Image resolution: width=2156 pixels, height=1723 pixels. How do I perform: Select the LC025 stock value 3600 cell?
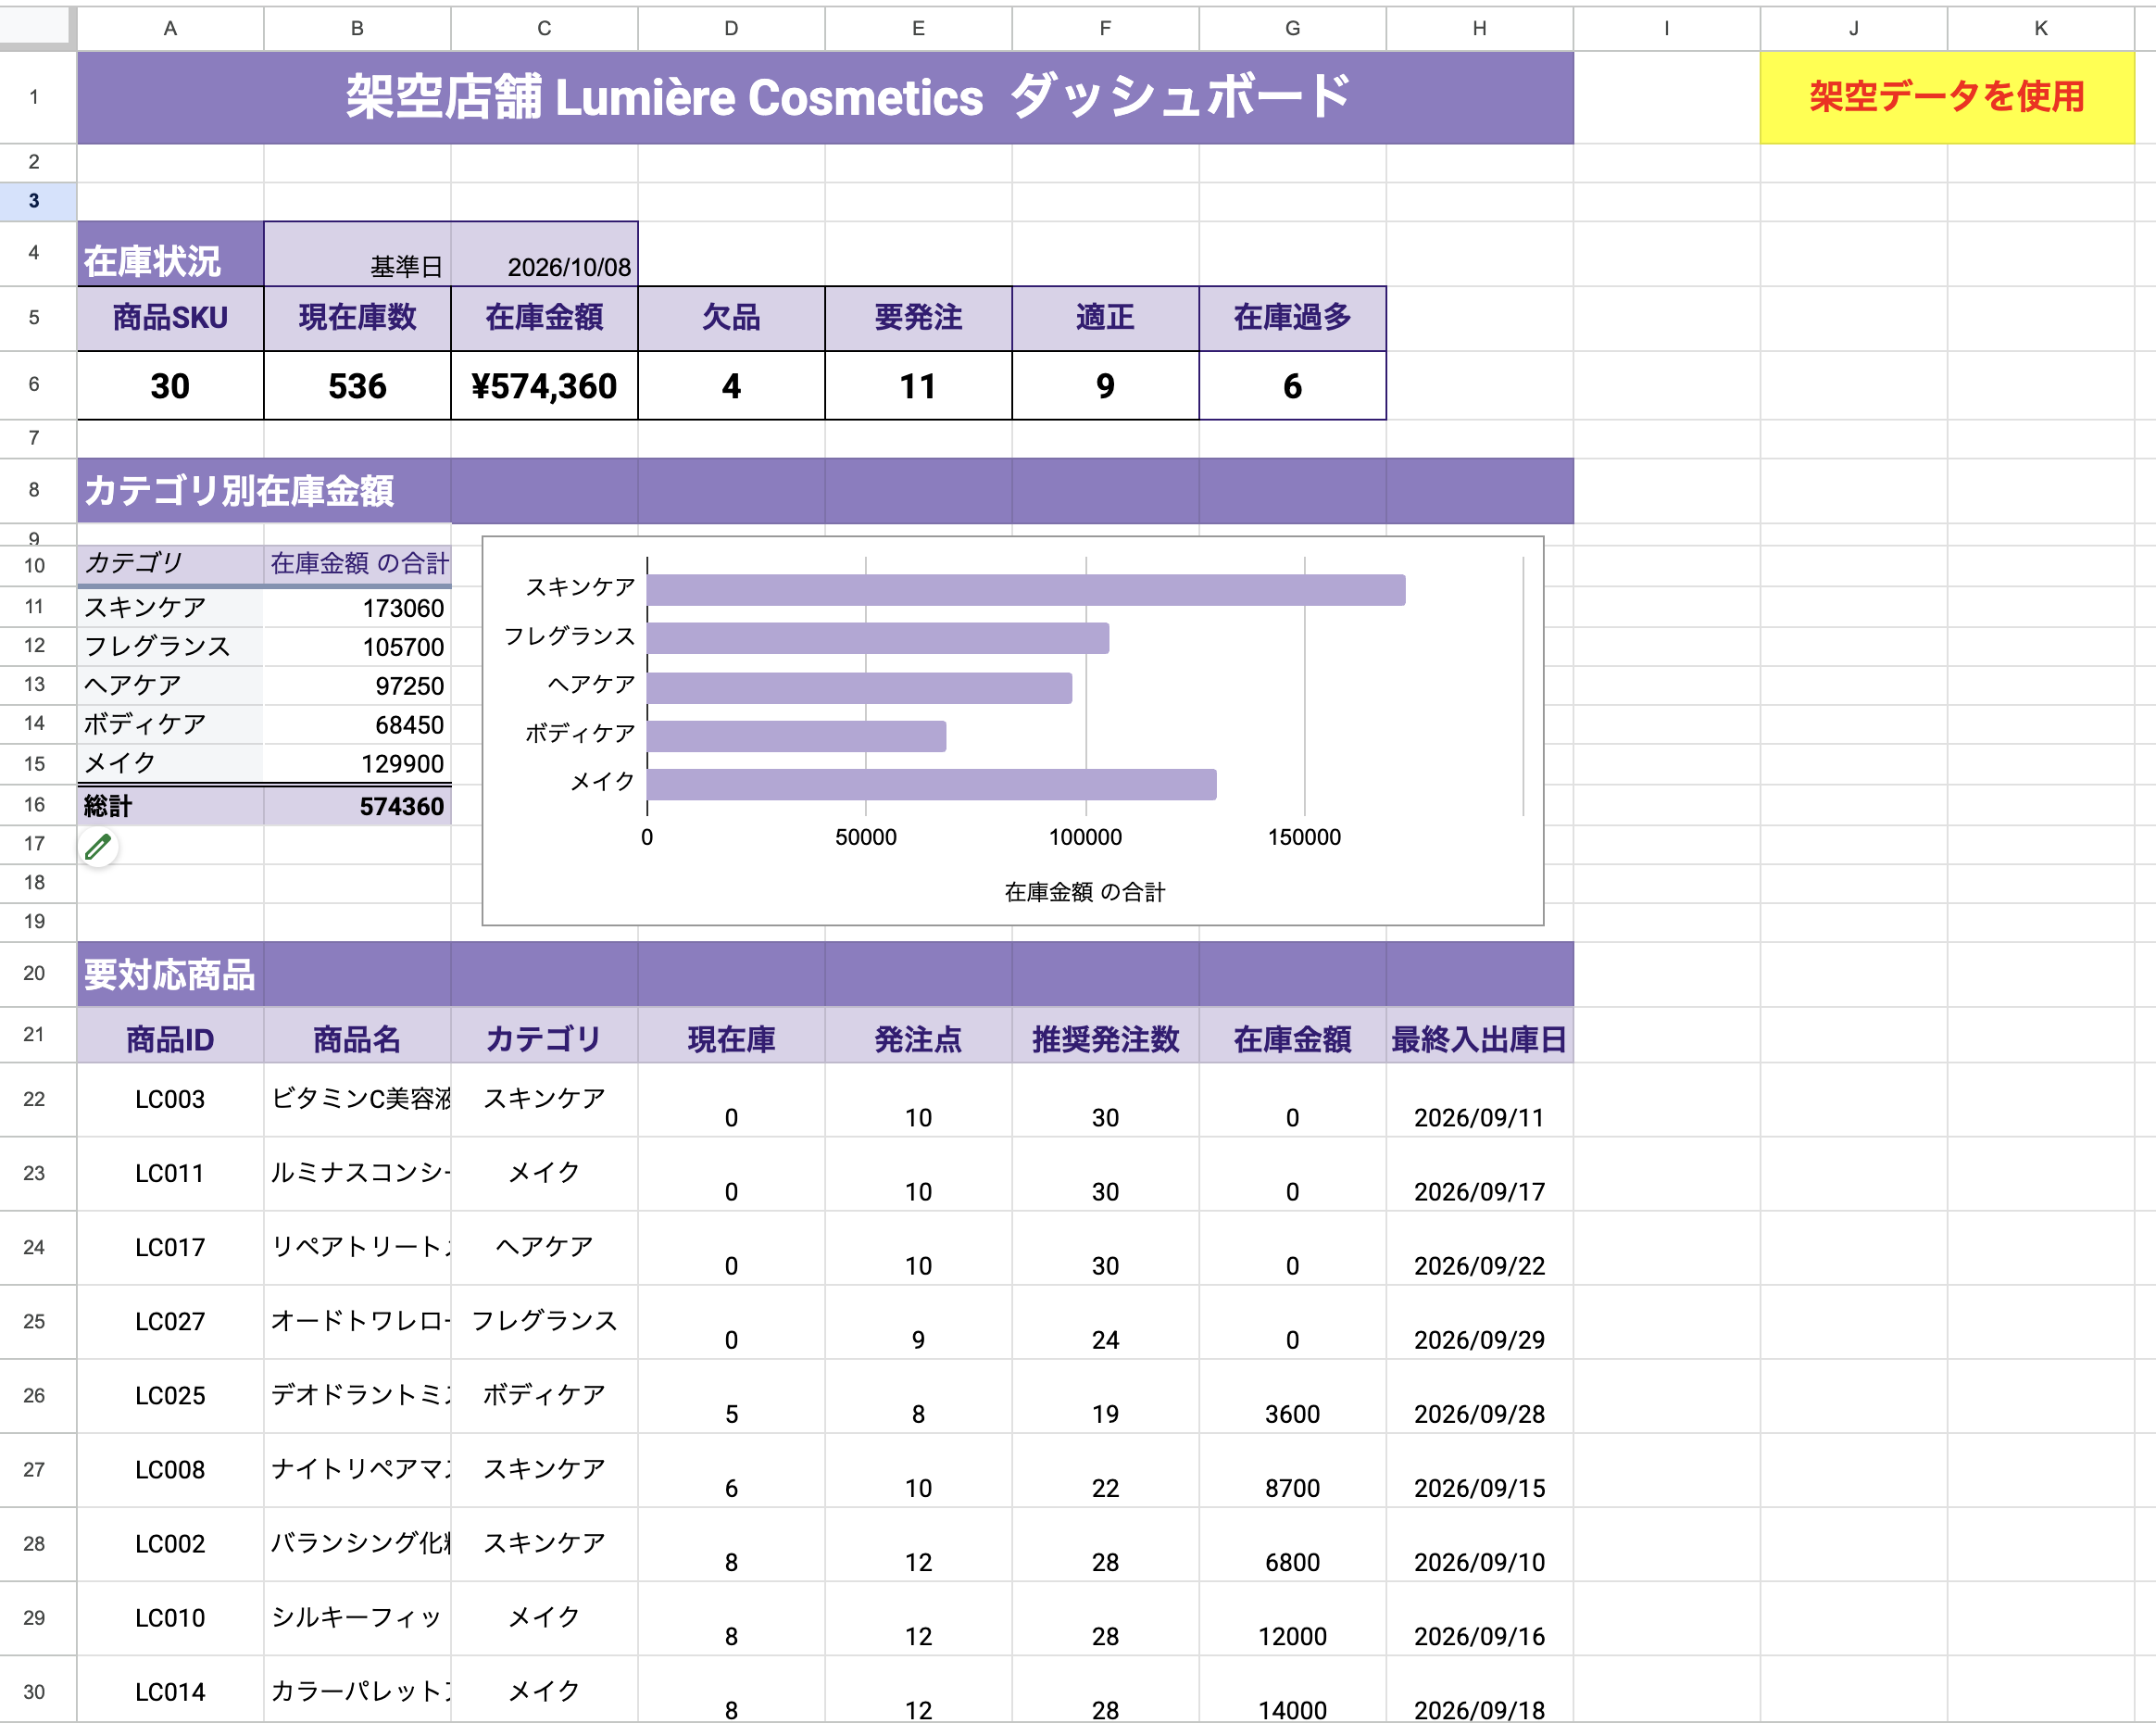pos(1292,1396)
